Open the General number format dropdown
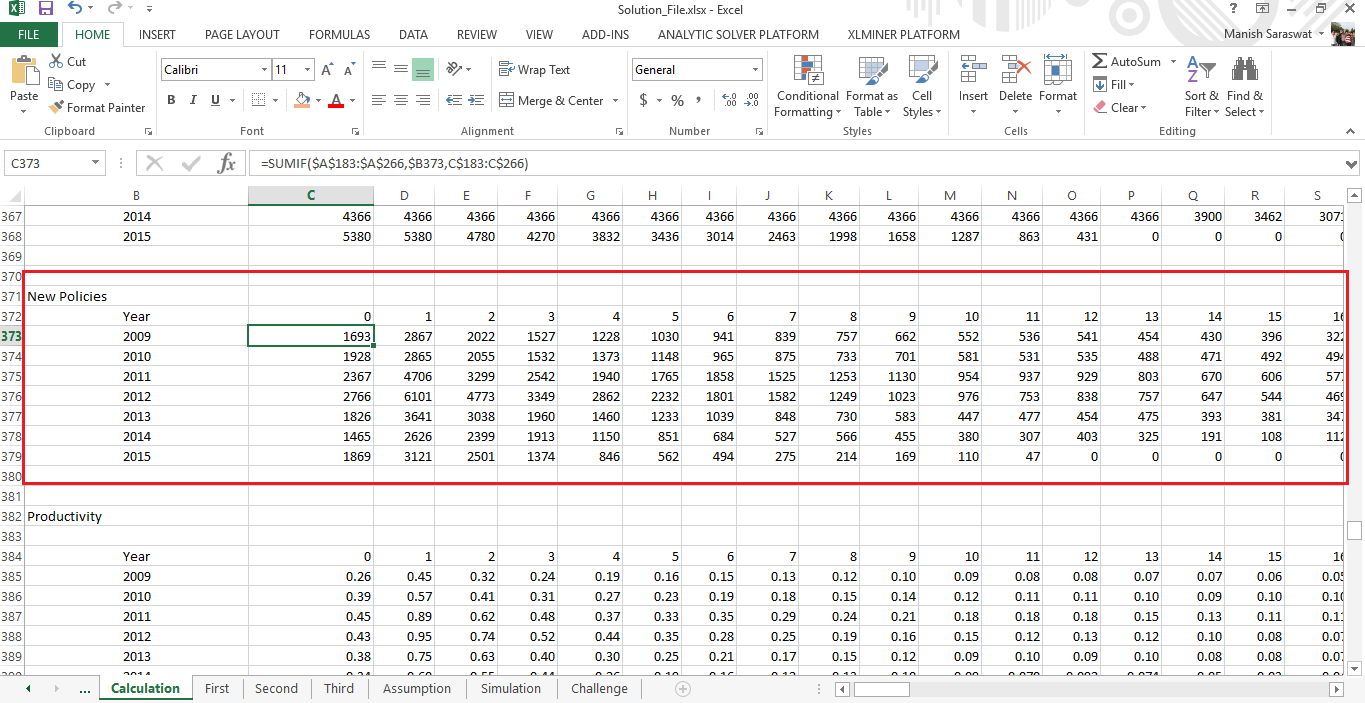This screenshot has height=703, width=1365. click(x=755, y=70)
